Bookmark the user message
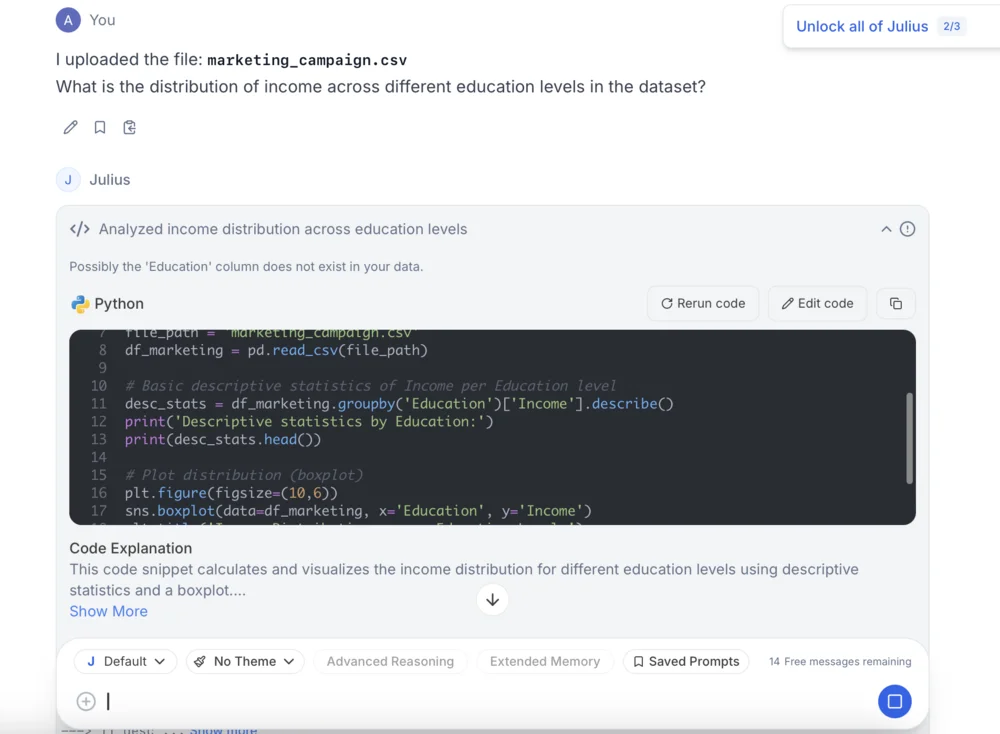1000x734 pixels. 100,127
